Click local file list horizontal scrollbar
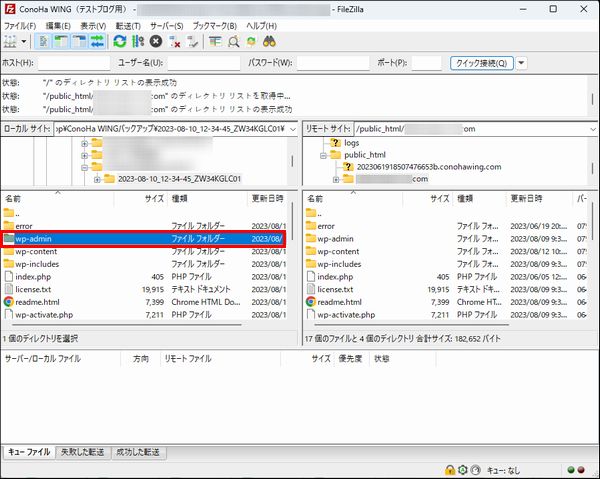This screenshot has height=479, width=600. [x=127, y=325]
